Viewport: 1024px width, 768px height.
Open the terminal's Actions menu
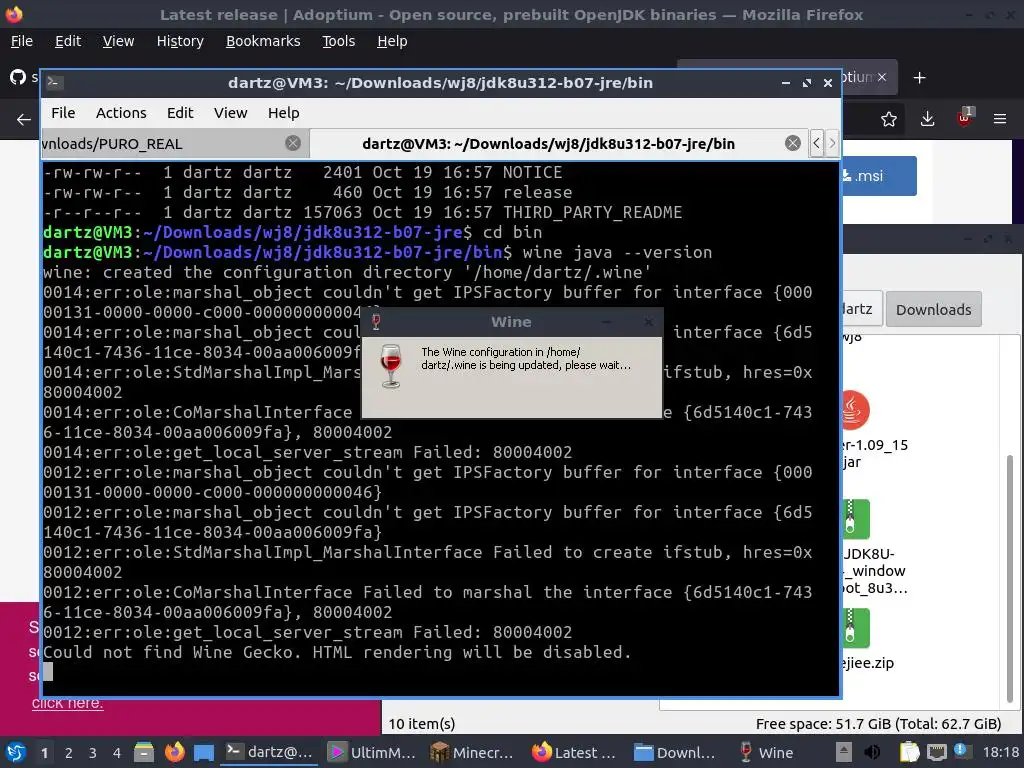[x=121, y=113]
